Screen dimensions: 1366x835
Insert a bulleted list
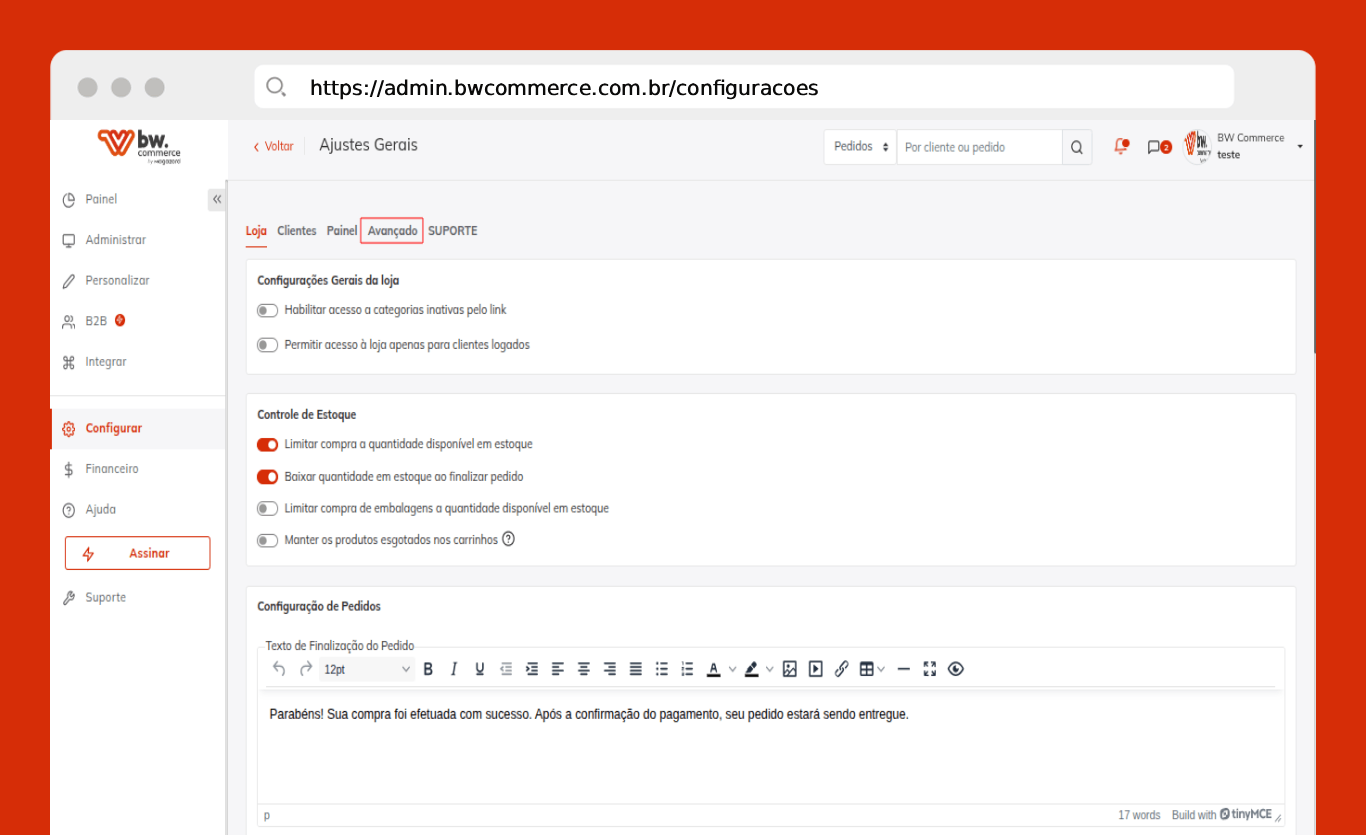pyautogui.click(x=662, y=669)
